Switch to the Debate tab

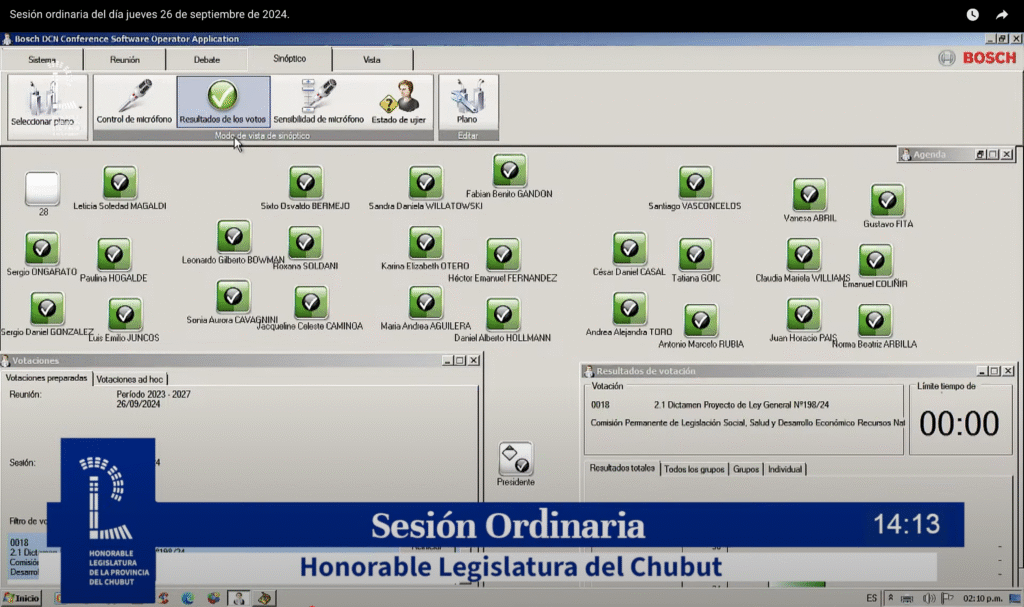coord(207,60)
